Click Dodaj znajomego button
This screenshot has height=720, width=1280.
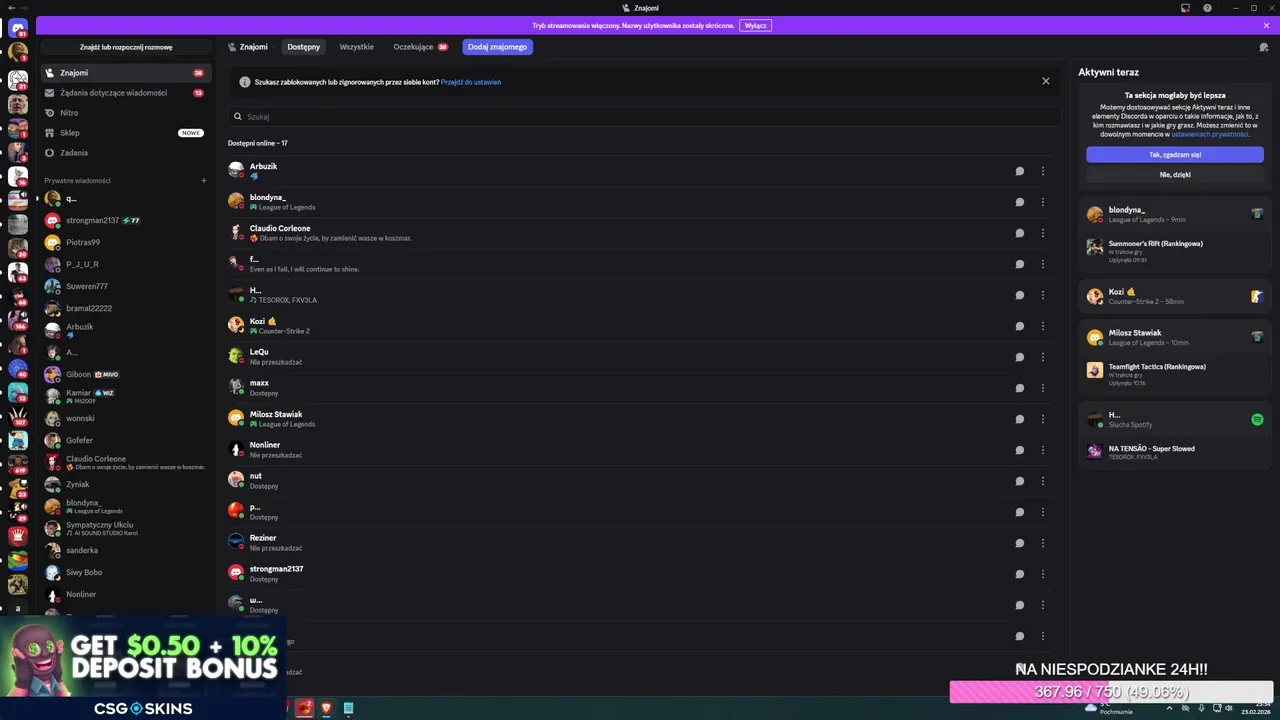coord(498,47)
